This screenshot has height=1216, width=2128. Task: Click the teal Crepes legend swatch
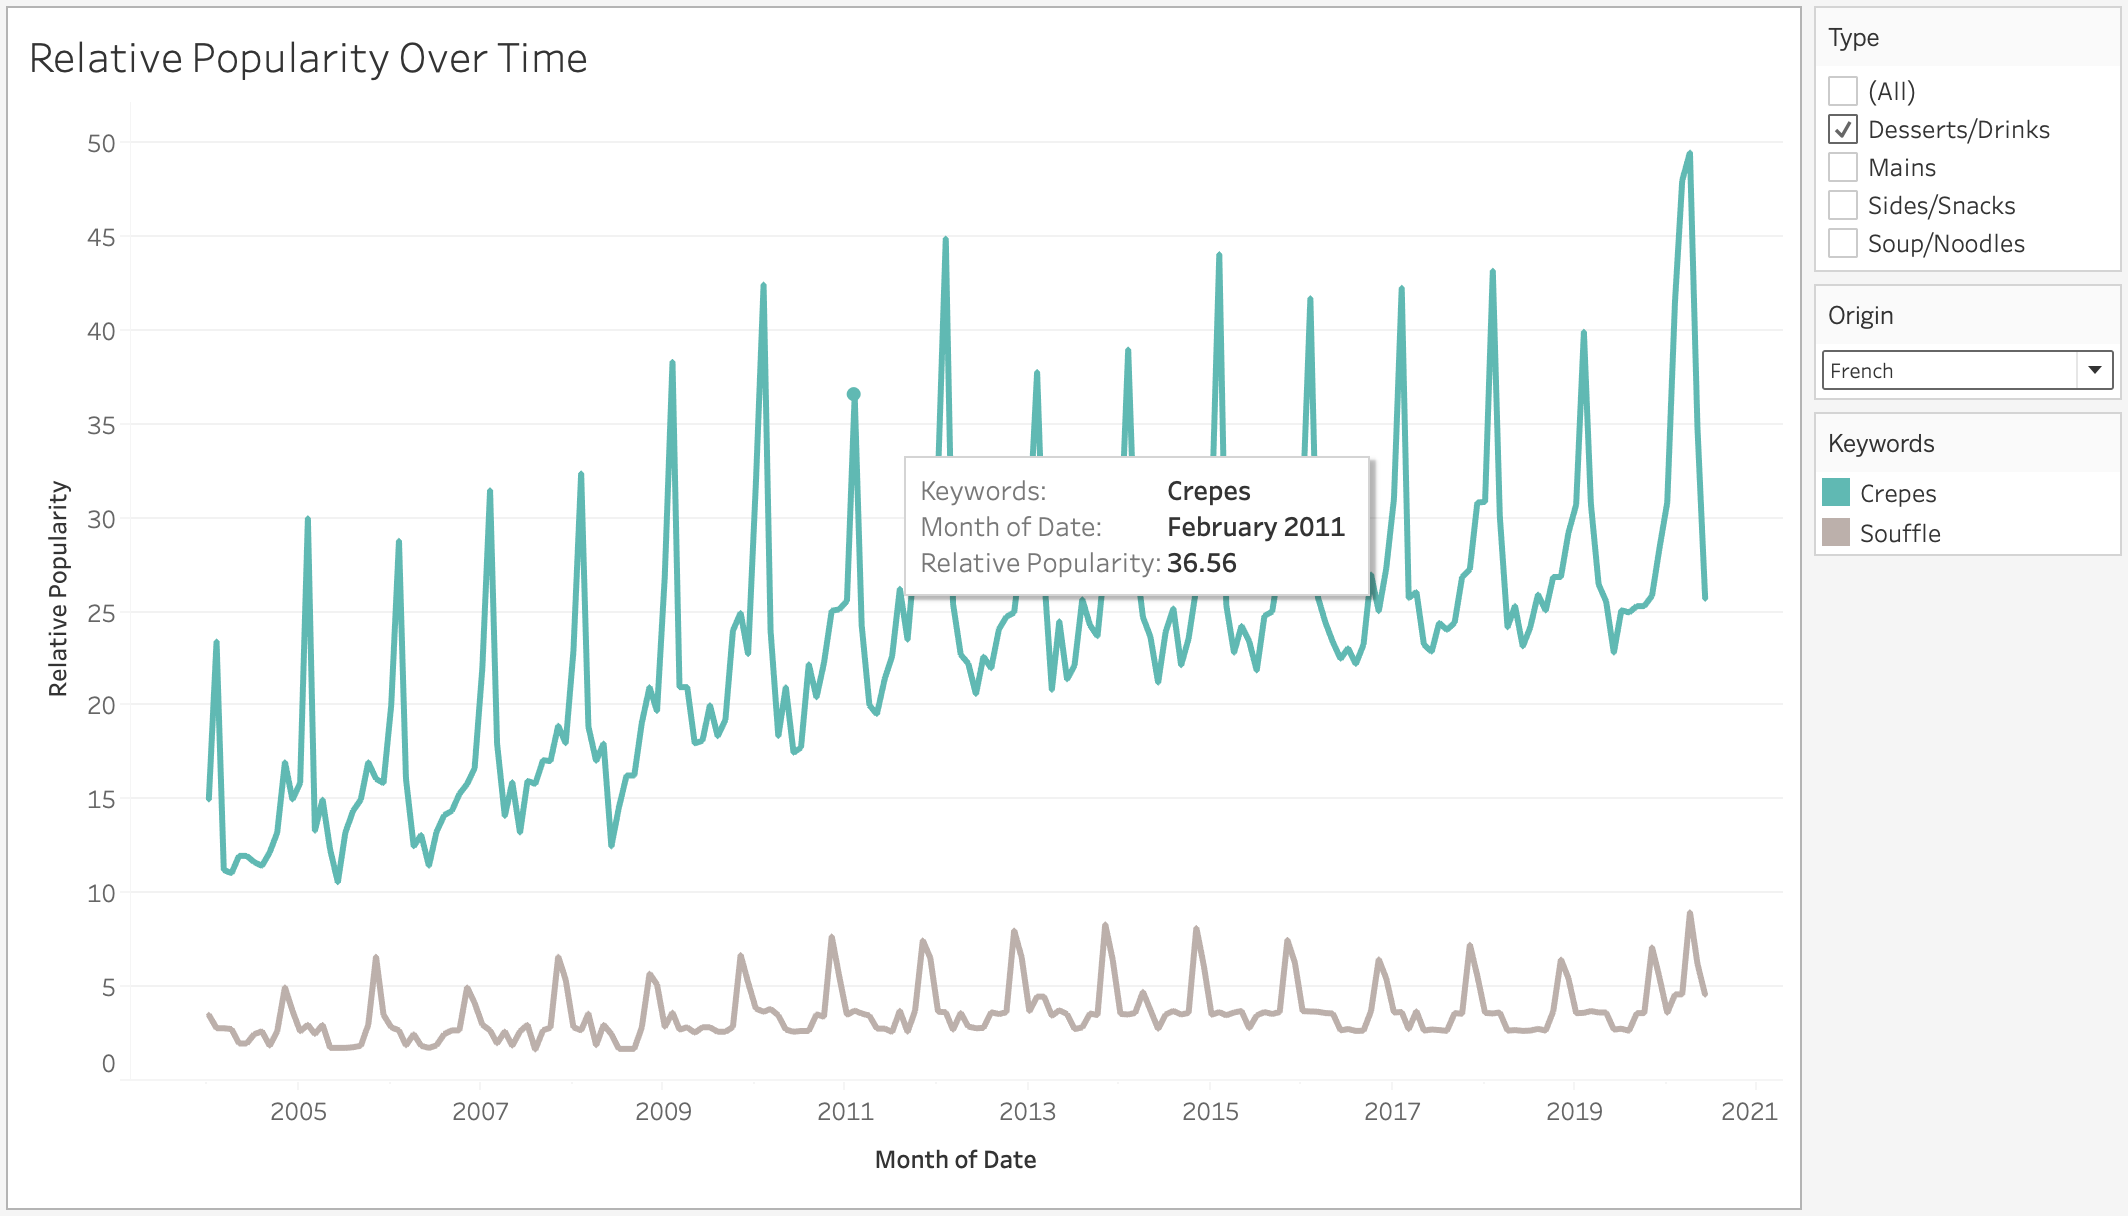click(x=1836, y=493)
